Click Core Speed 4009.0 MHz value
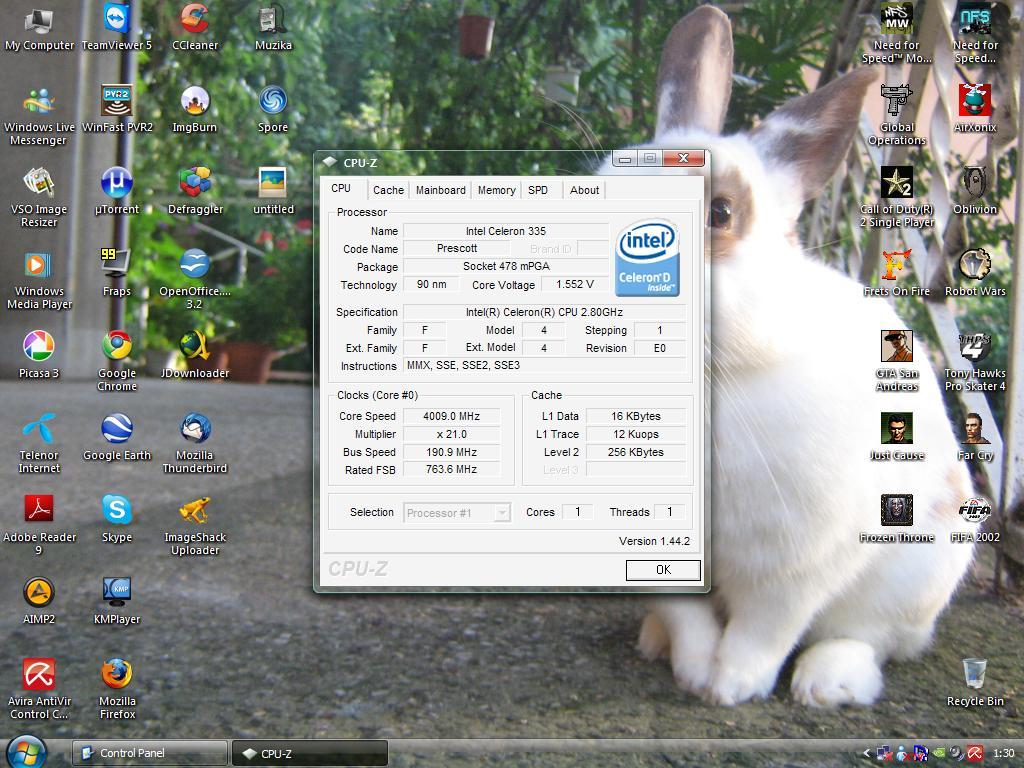 [x=451, y=416]
